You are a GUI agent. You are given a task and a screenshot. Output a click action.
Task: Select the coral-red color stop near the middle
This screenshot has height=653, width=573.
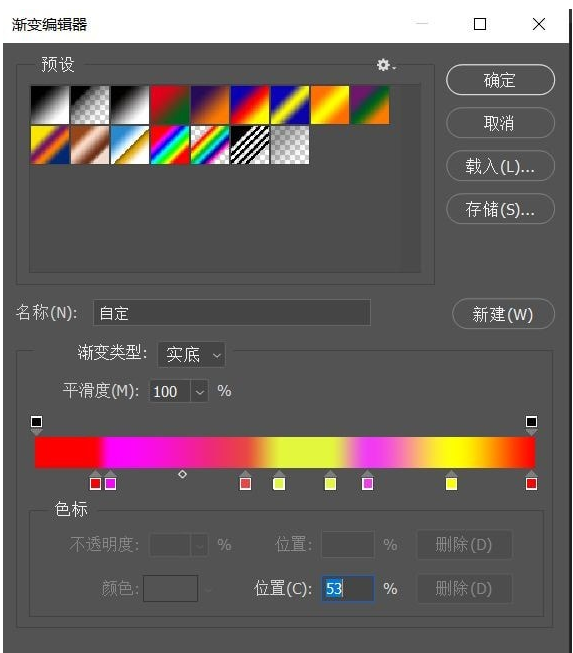point(245,480)
